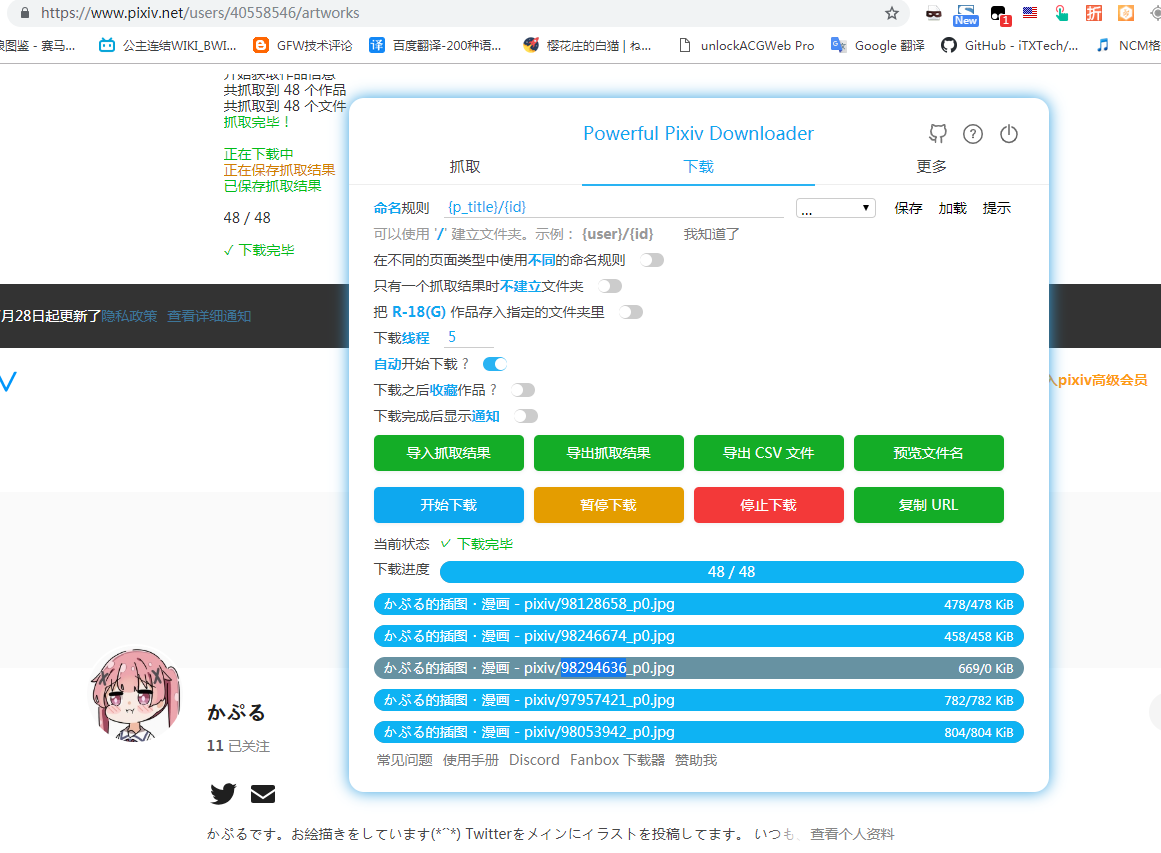Viewport: 1161px width, 853px height.
Task: Enable 下载之后收藏作品 toggle
Action: (522, 389)
